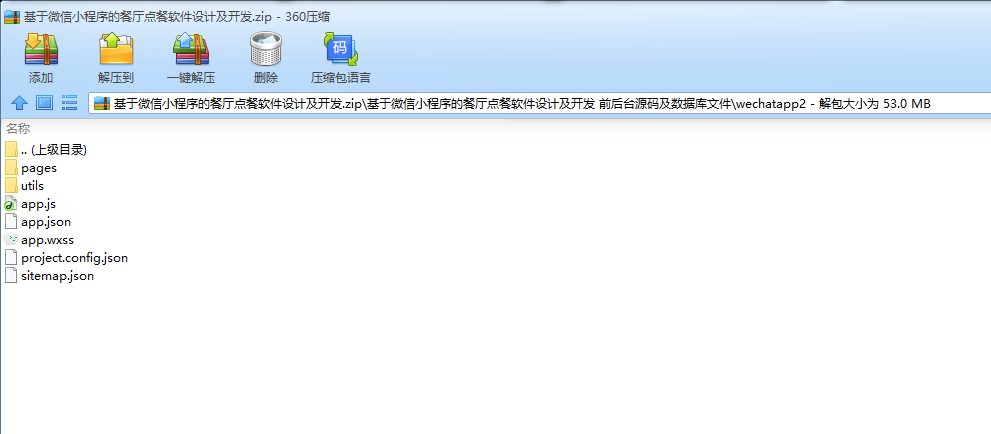Click the 一键解压 one-click extract icon
The image size is (991, 434).
[191, 50]
